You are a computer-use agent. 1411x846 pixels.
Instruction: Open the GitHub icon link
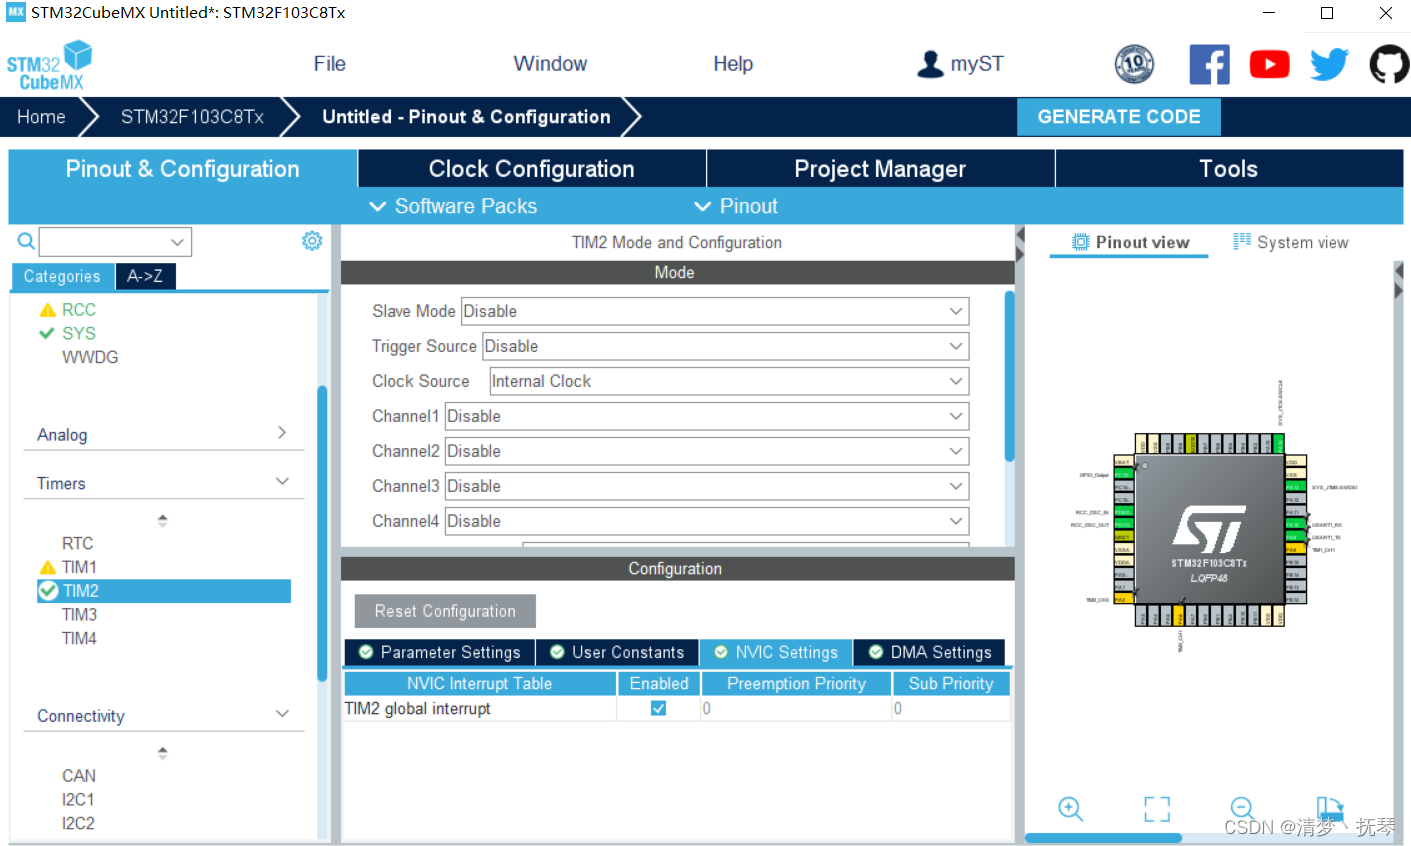(x=1389, y=64)
